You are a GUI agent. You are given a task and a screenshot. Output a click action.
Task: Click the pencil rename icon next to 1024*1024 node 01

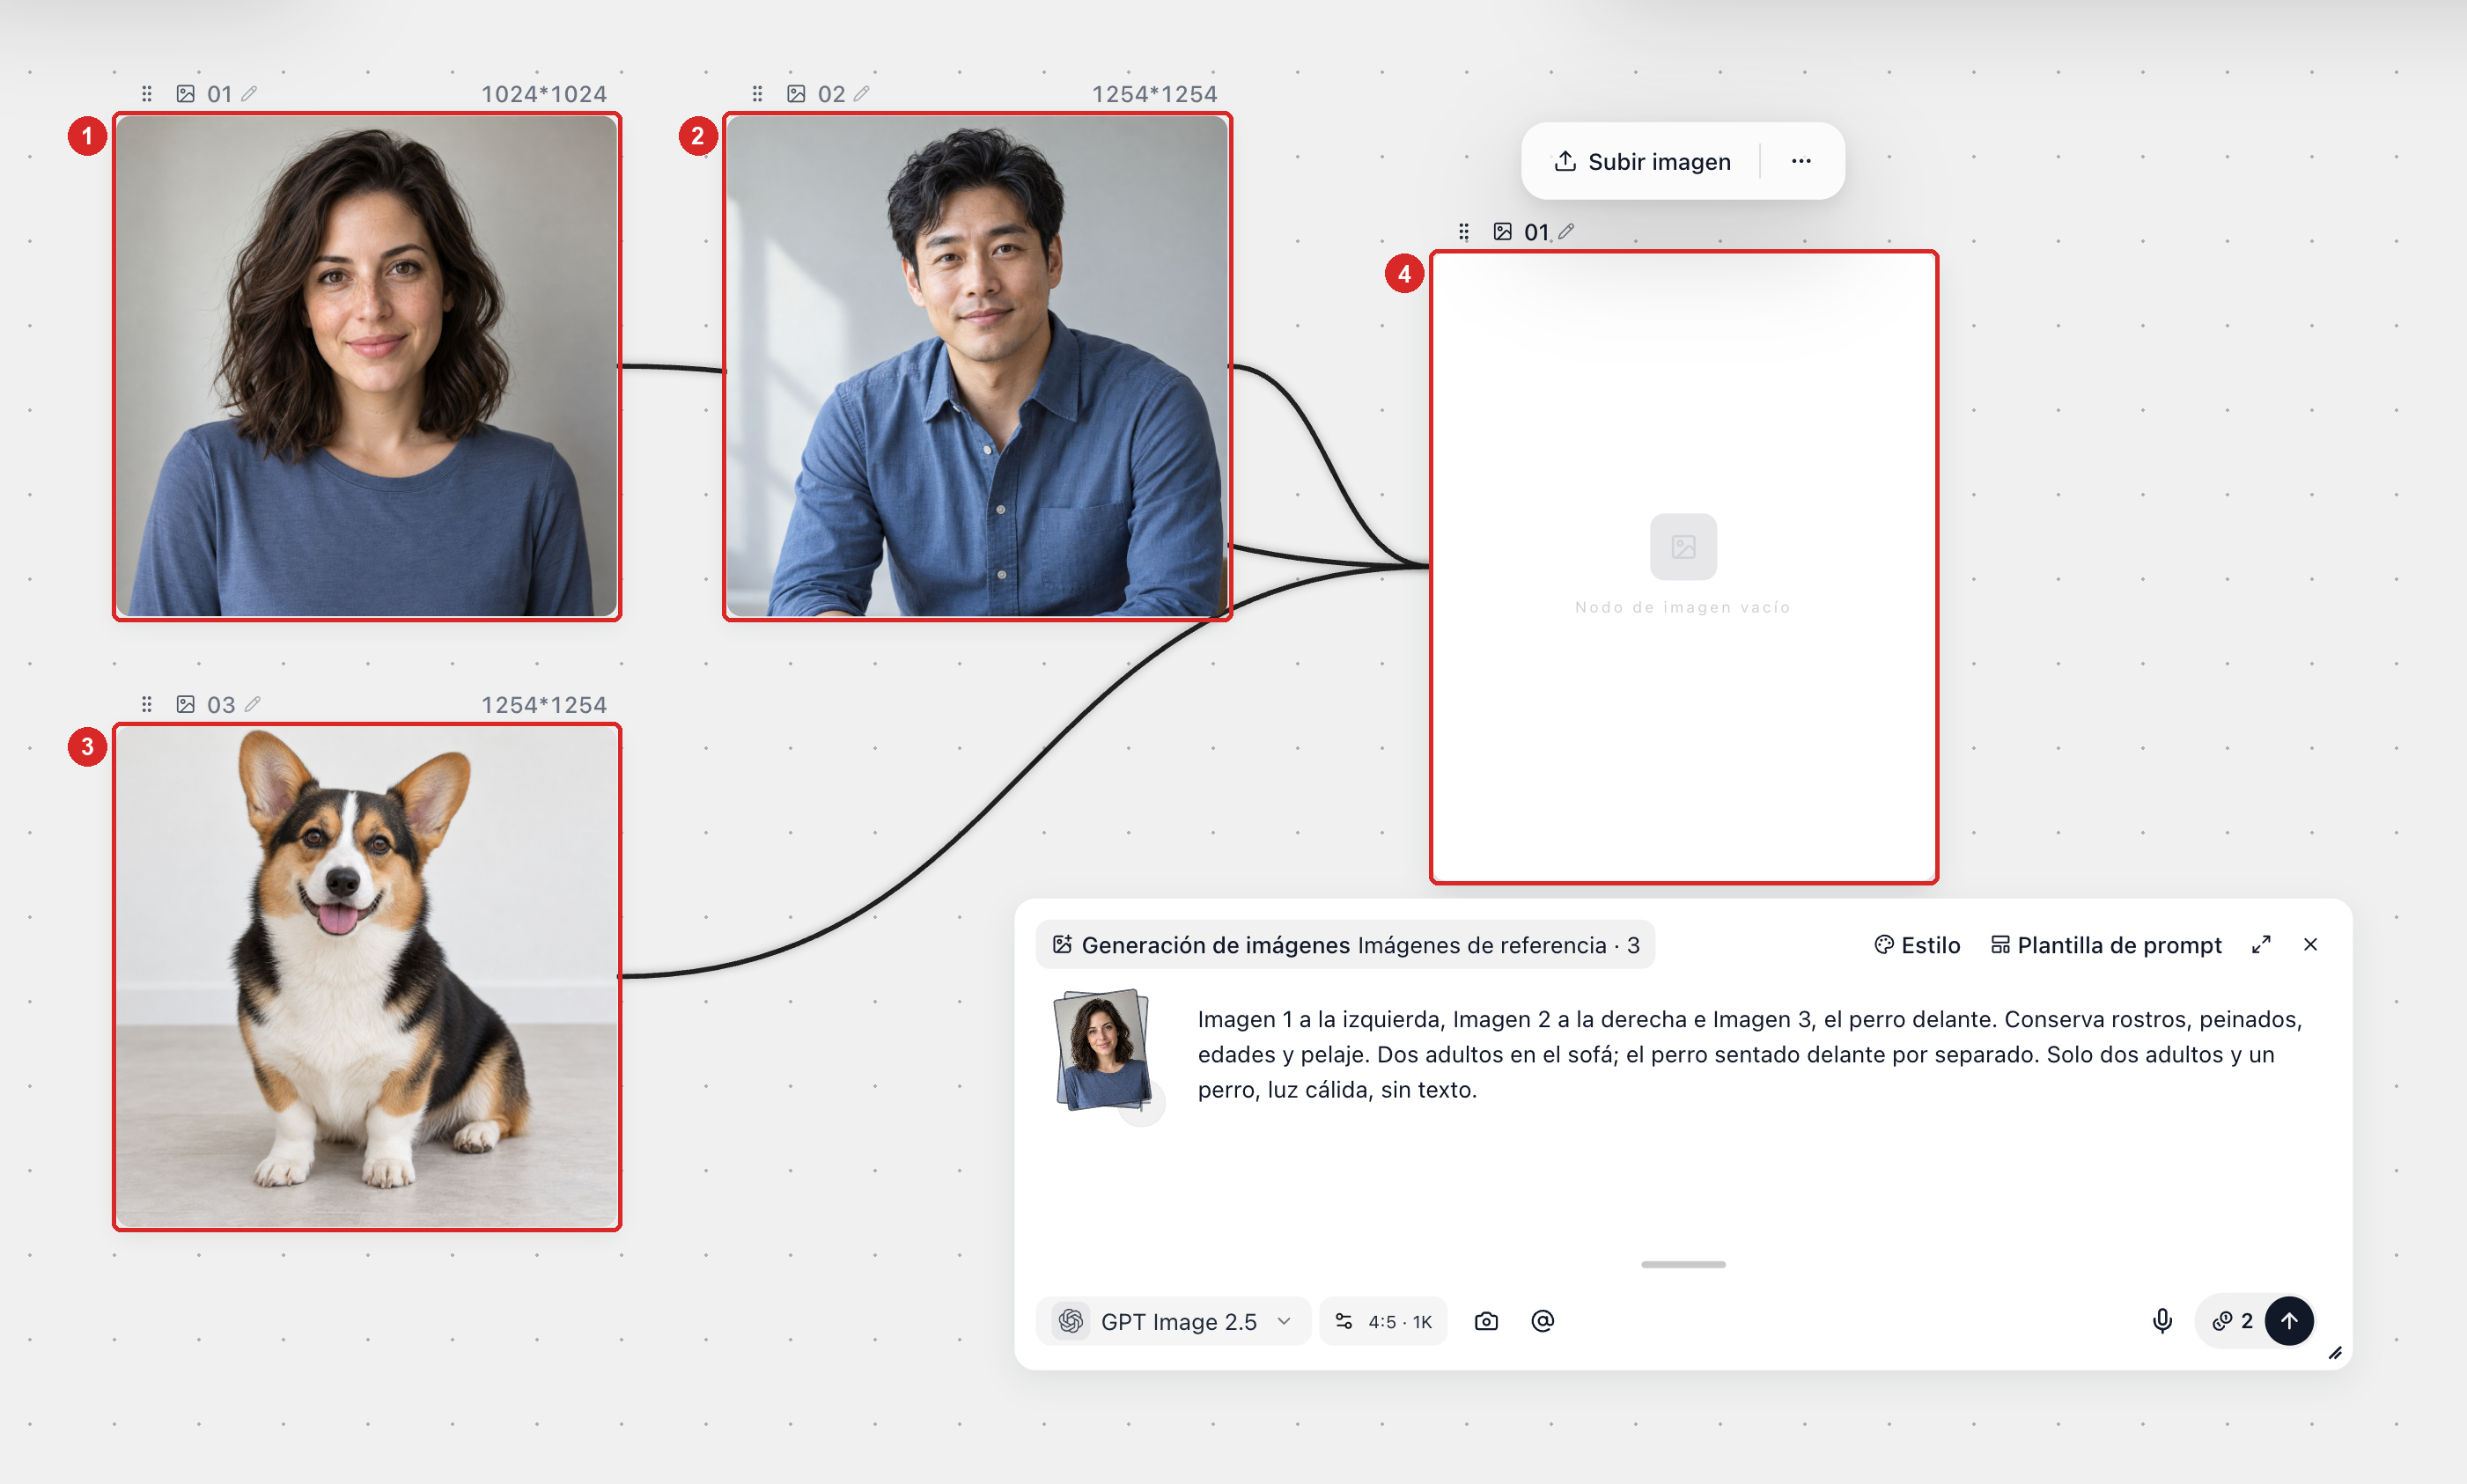[x=250, y=93]
